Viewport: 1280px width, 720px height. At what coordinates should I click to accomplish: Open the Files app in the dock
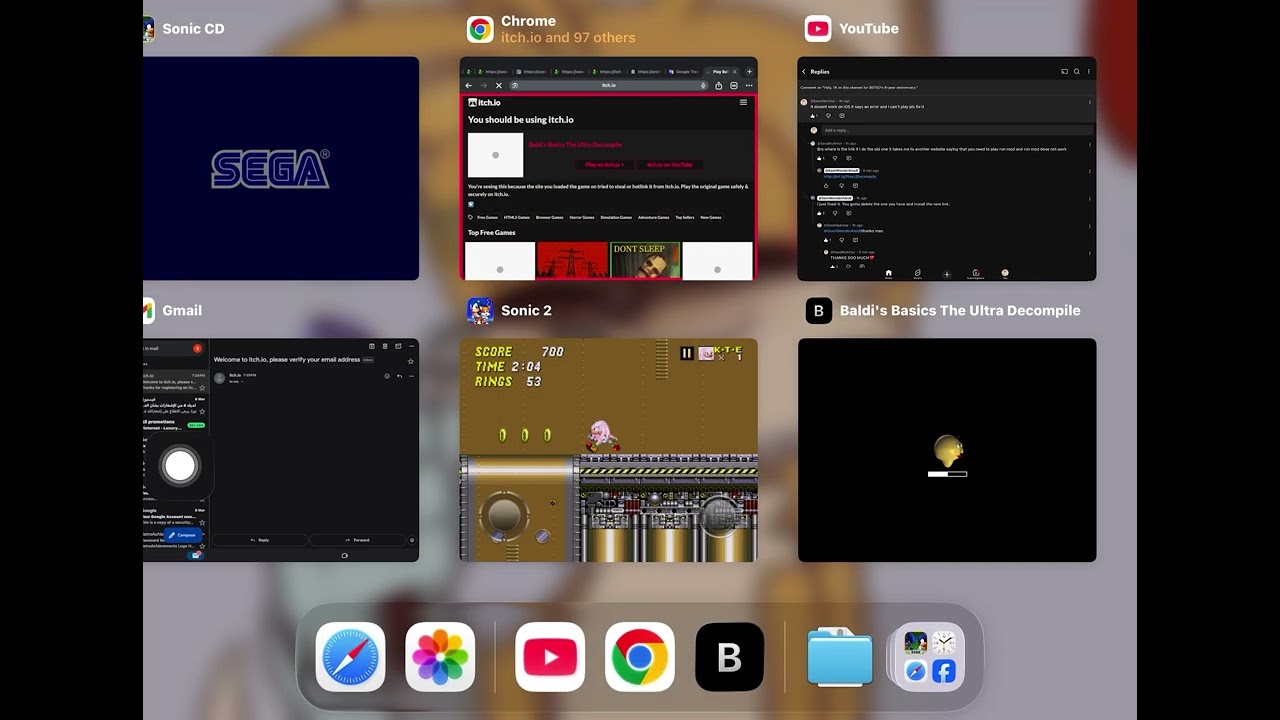(840, 657)
